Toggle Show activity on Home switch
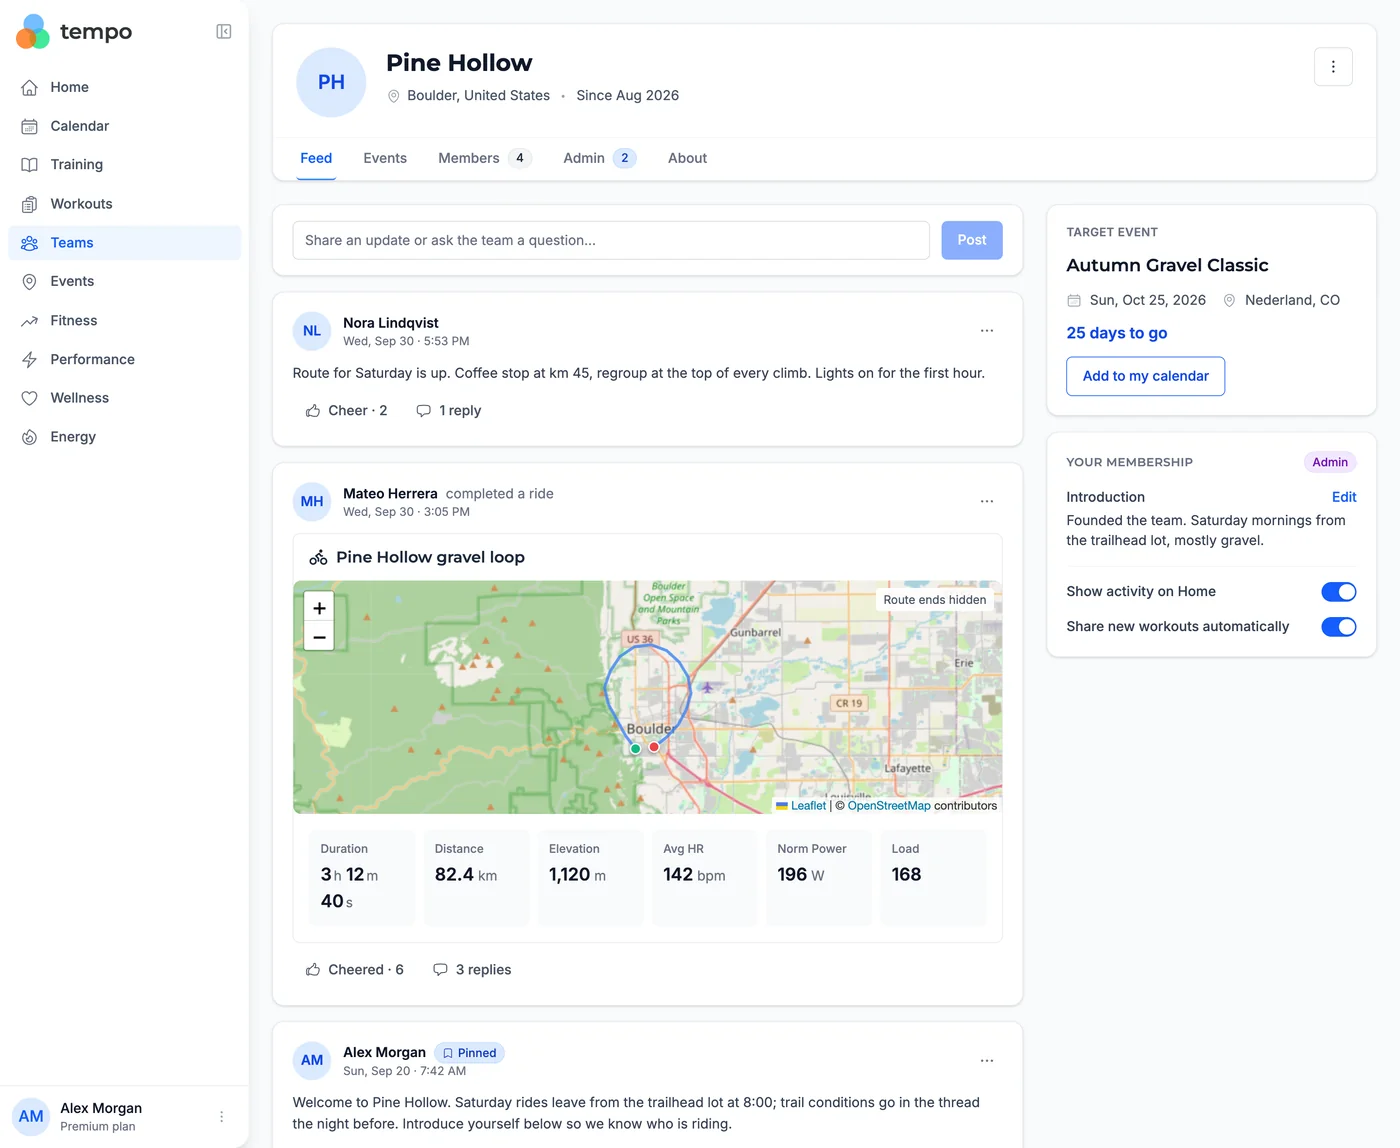 tap(1339, 592)
